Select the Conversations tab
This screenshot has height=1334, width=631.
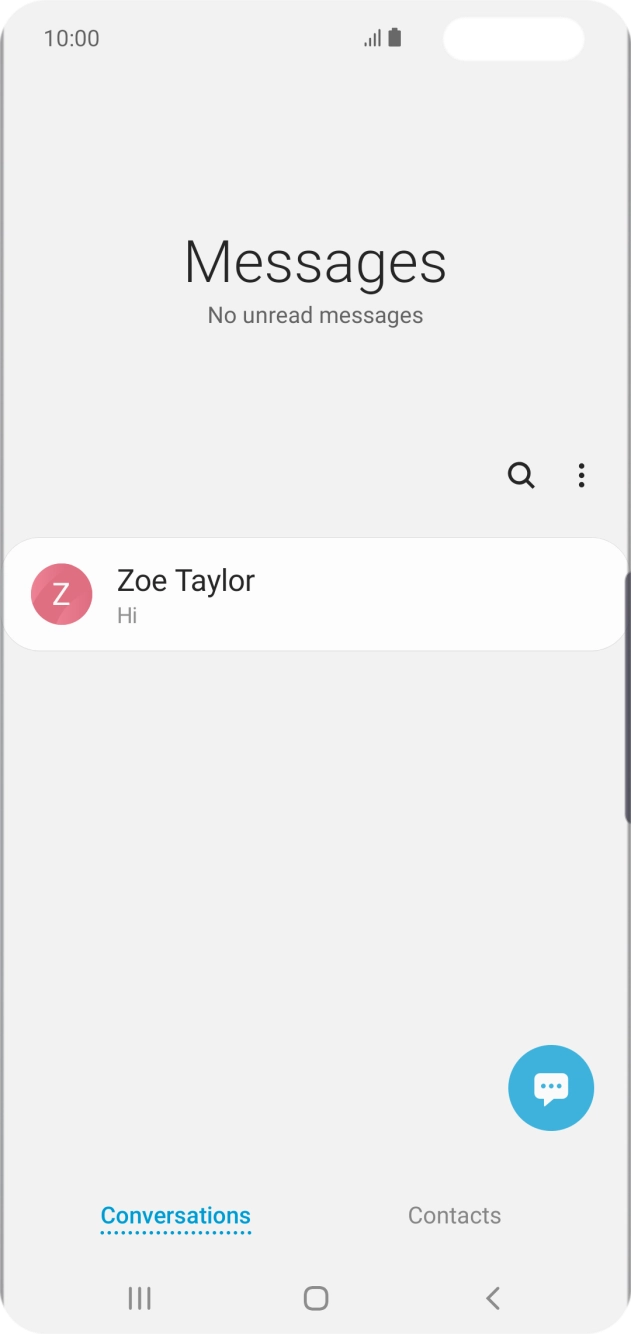coord(175,1215)
